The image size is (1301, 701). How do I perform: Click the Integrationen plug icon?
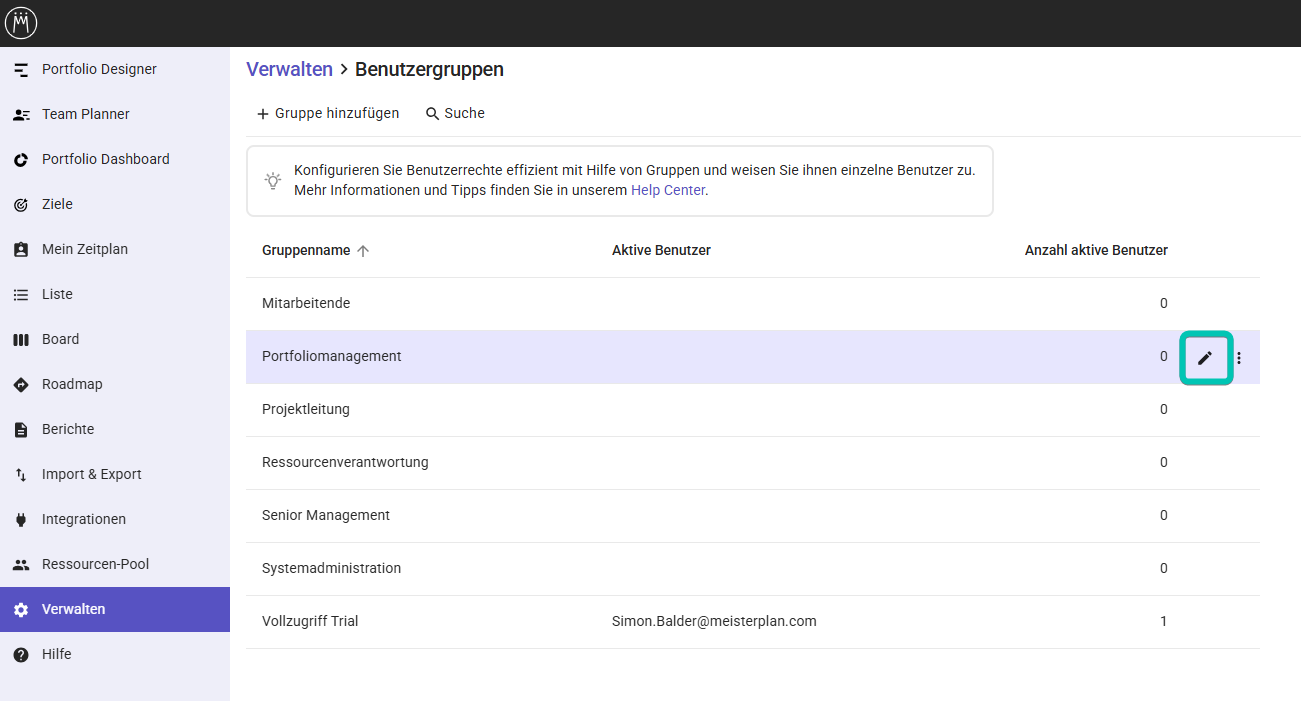pos(21,520)
